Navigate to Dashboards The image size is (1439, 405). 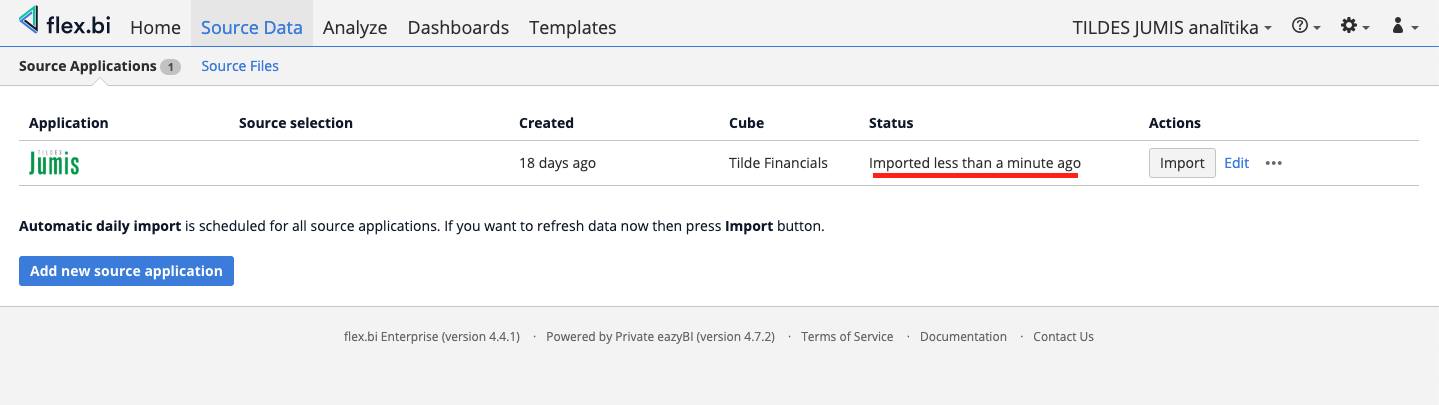pyautogui.click(x=458, y=27)
